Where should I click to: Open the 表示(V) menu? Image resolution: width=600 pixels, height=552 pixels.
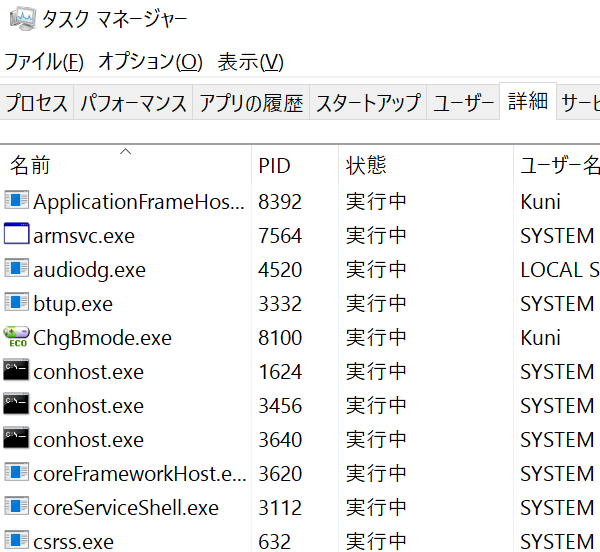click(251, 62)
